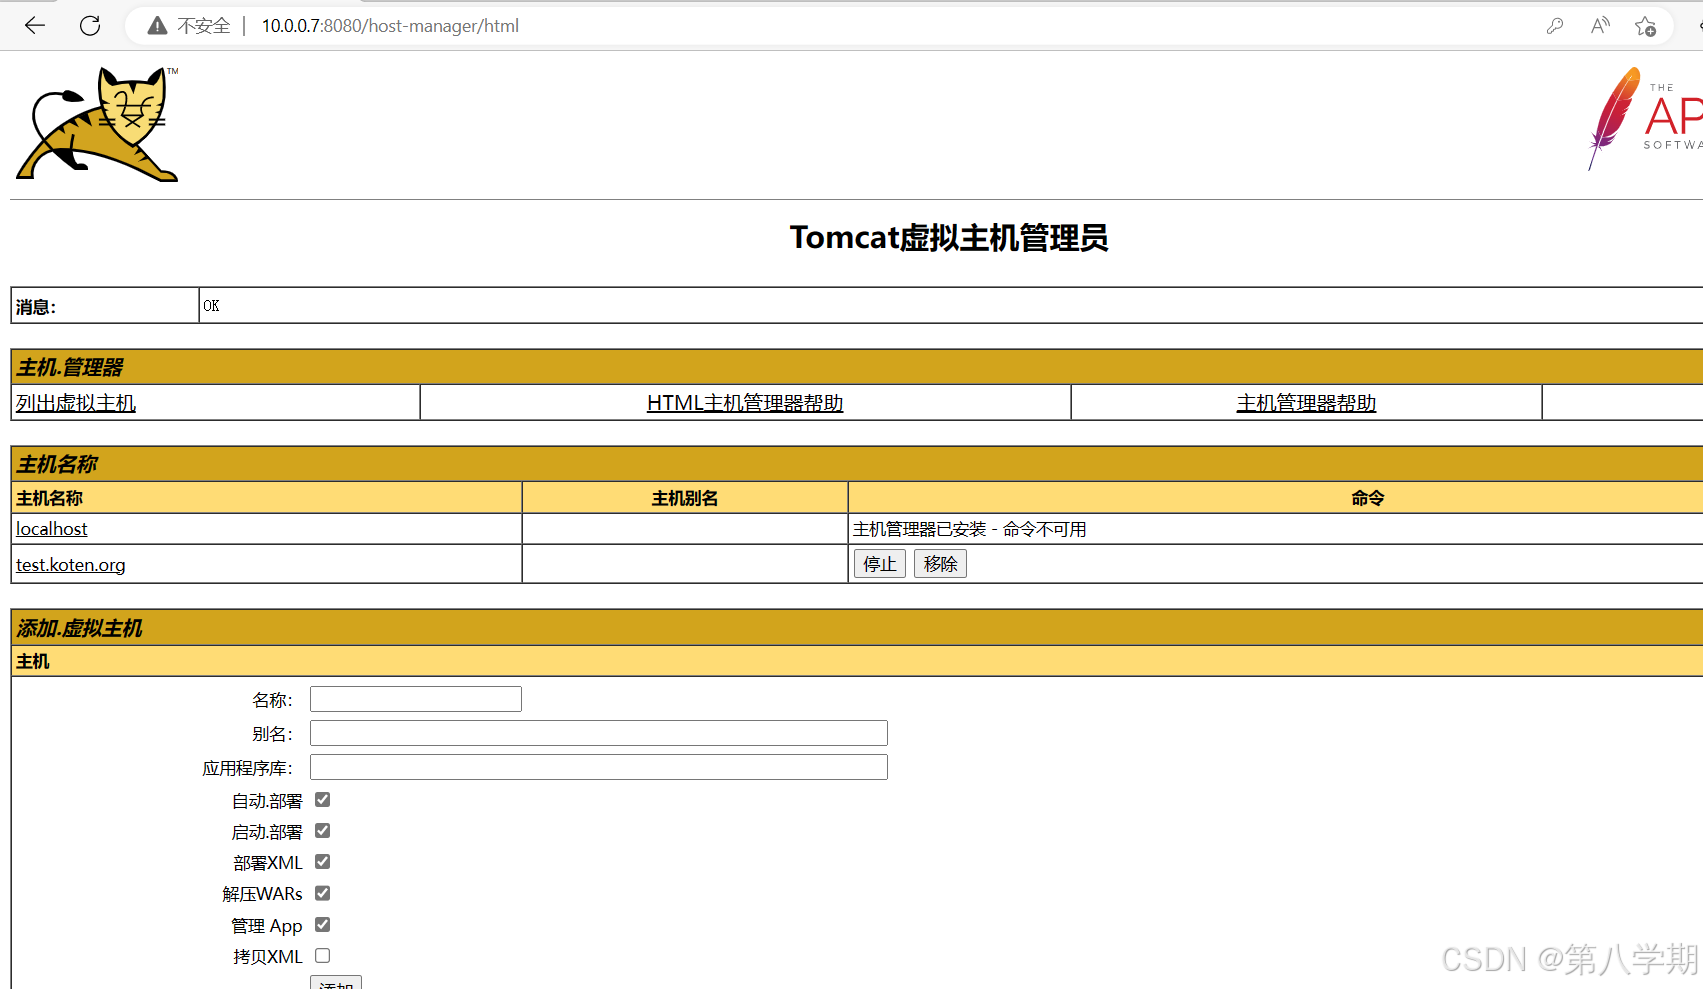Viewport: 1703px width, 989px height.
Task: Click the 主机管理器已安装 - 命令不可用 text
Action: click(x=970, y=529)
